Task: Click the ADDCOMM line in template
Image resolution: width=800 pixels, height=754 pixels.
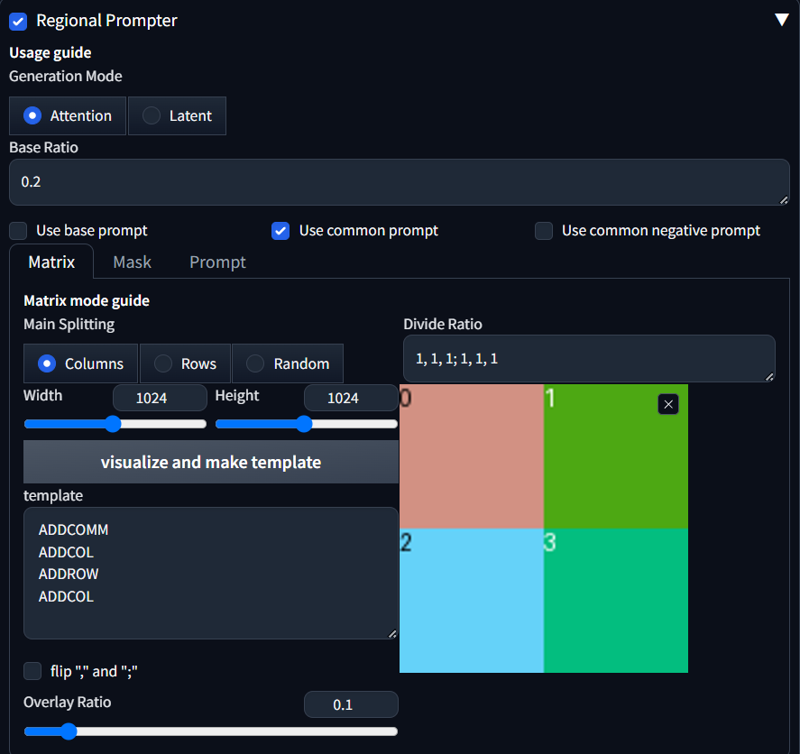Action: pyautogui.click(x=73, y=530)
